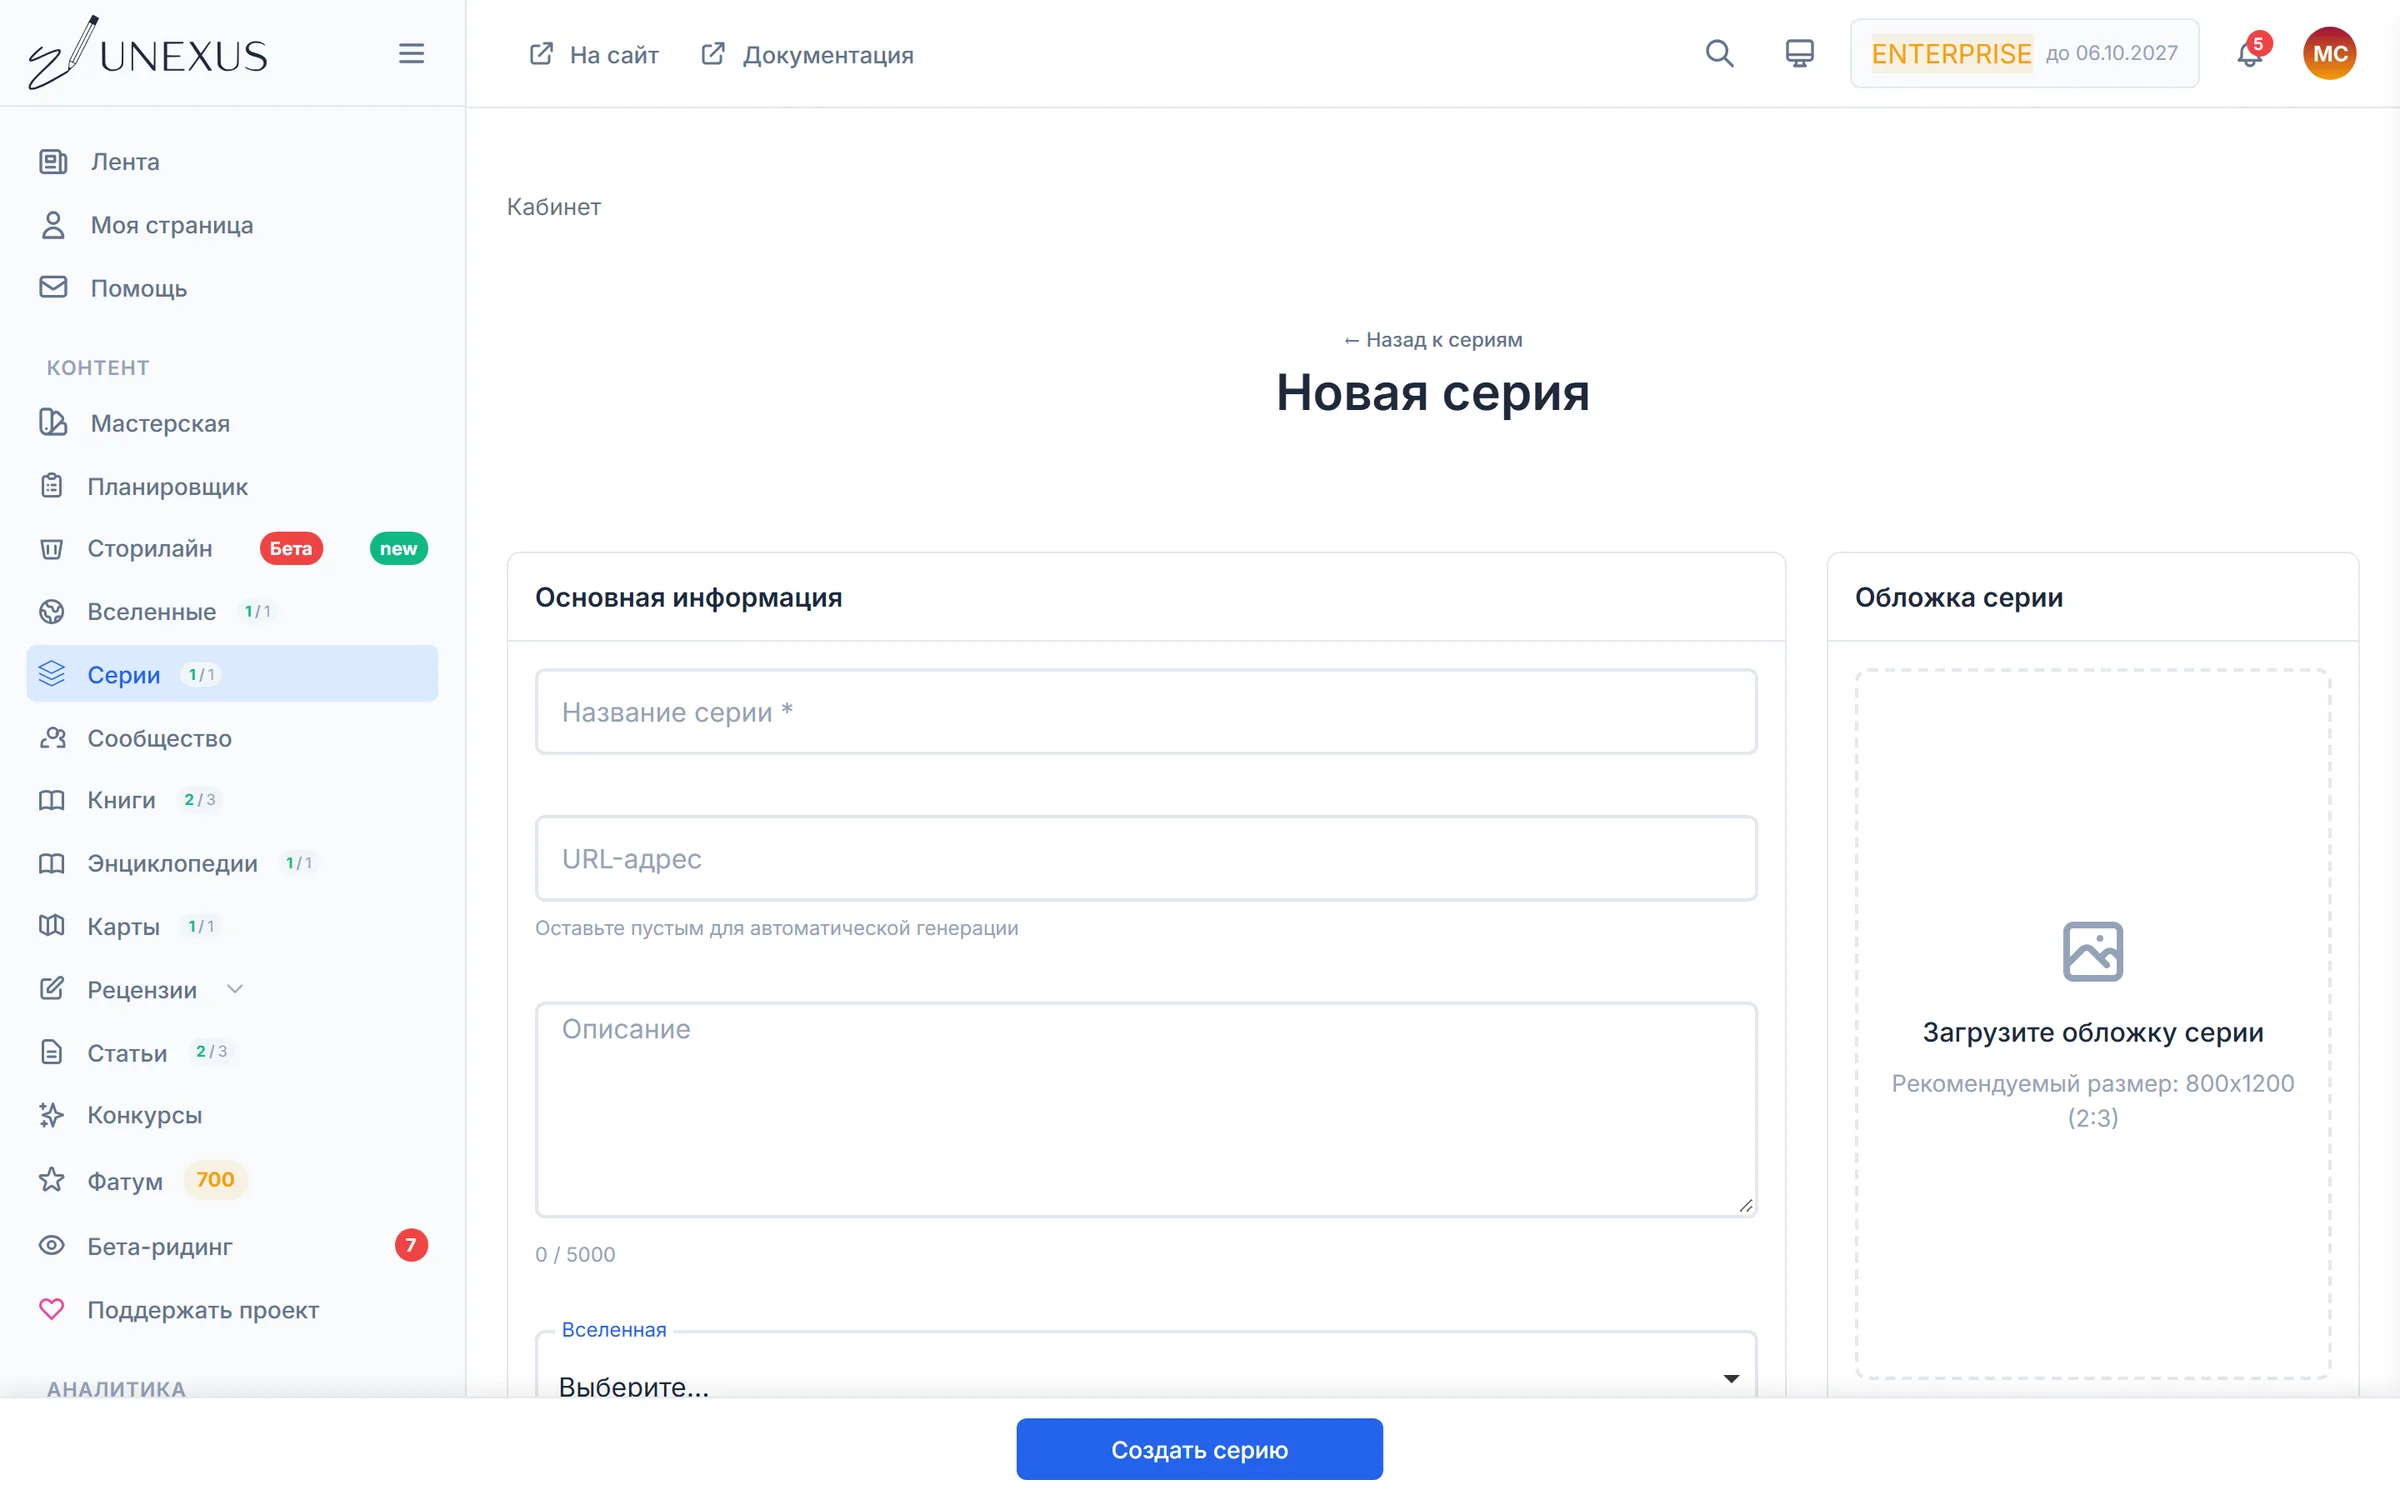Click the Вселенные globe icon

click(52, 611)
